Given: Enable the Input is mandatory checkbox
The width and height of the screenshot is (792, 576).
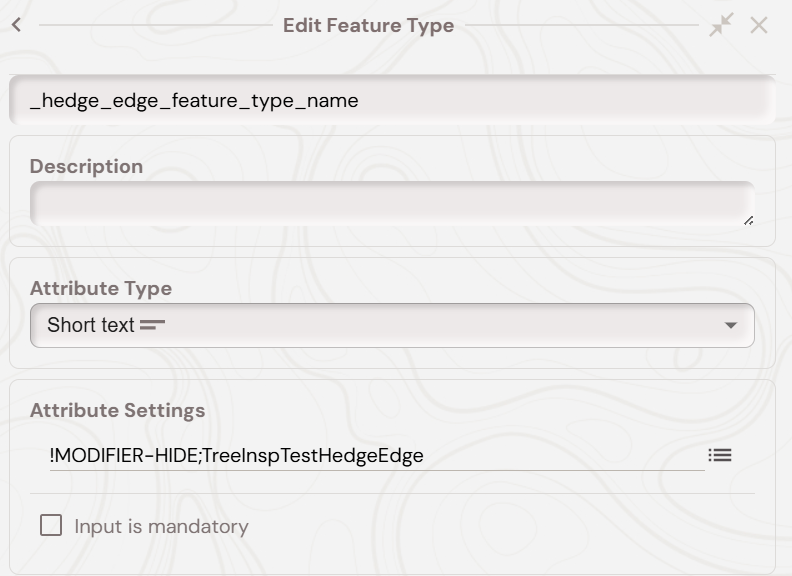Looking at the screenshot, I should coord(51,525).
